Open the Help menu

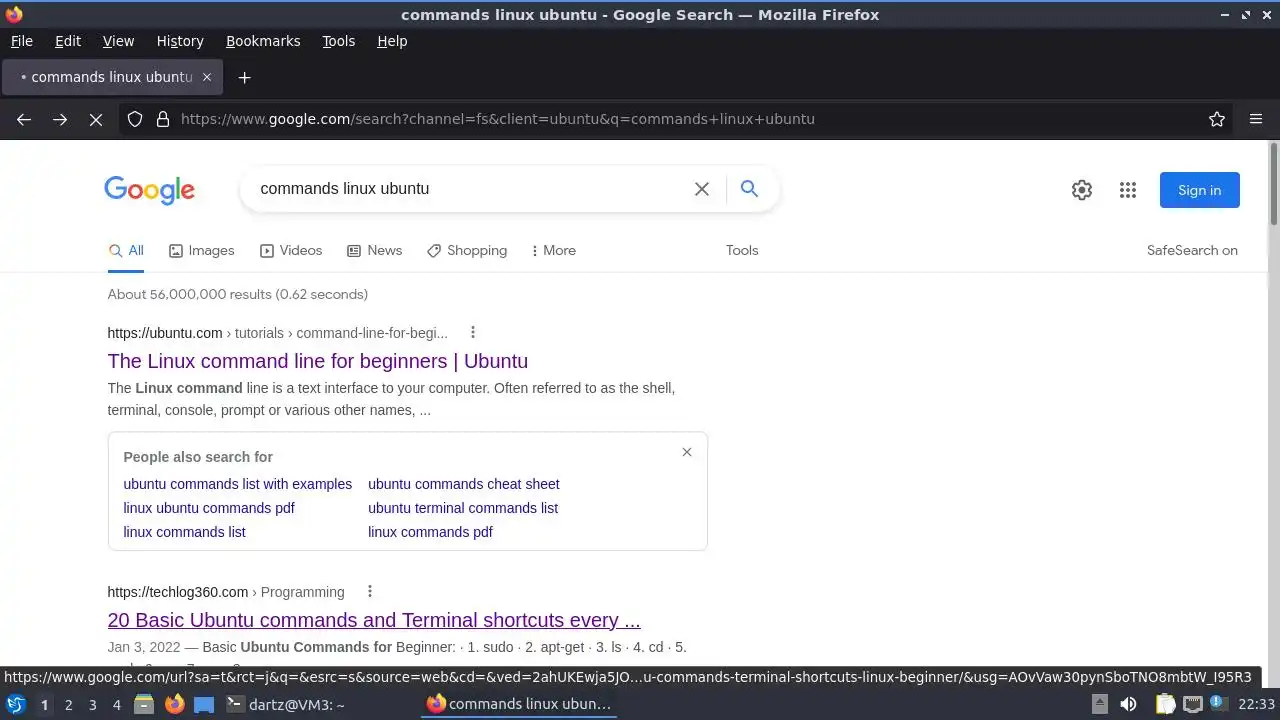coord(392,41)
